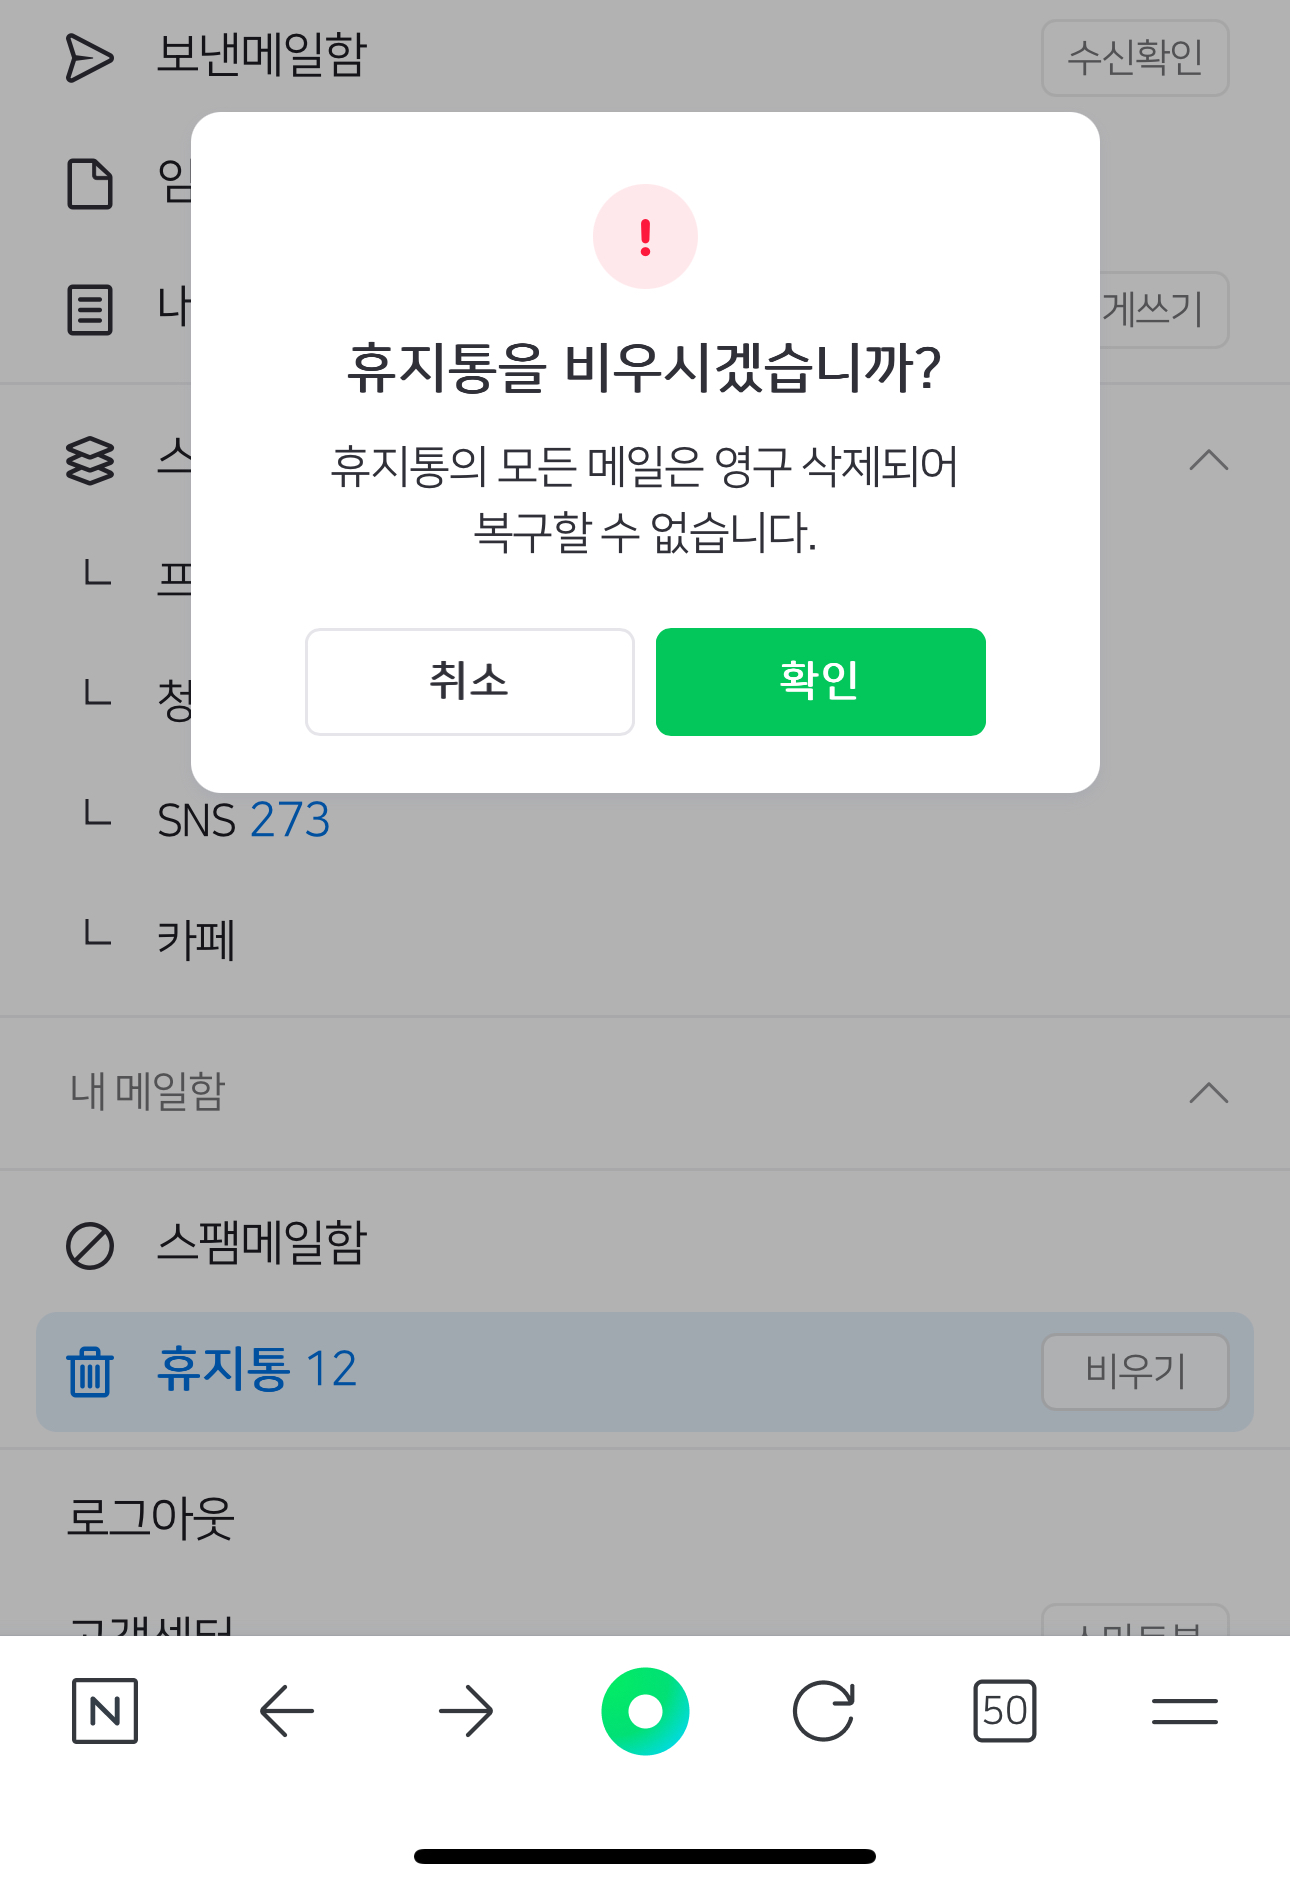The image size is (1290, 1888).
Task: Tap the Naver N home icon
Action: (x=105, y=1711)
